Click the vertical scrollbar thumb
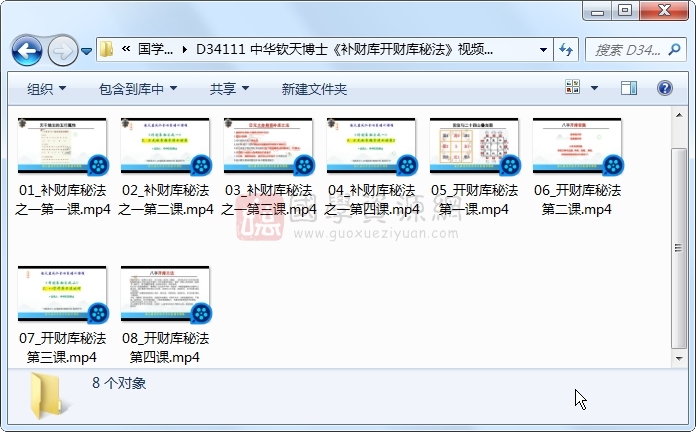696x432 pixels. tap(679, 248)
